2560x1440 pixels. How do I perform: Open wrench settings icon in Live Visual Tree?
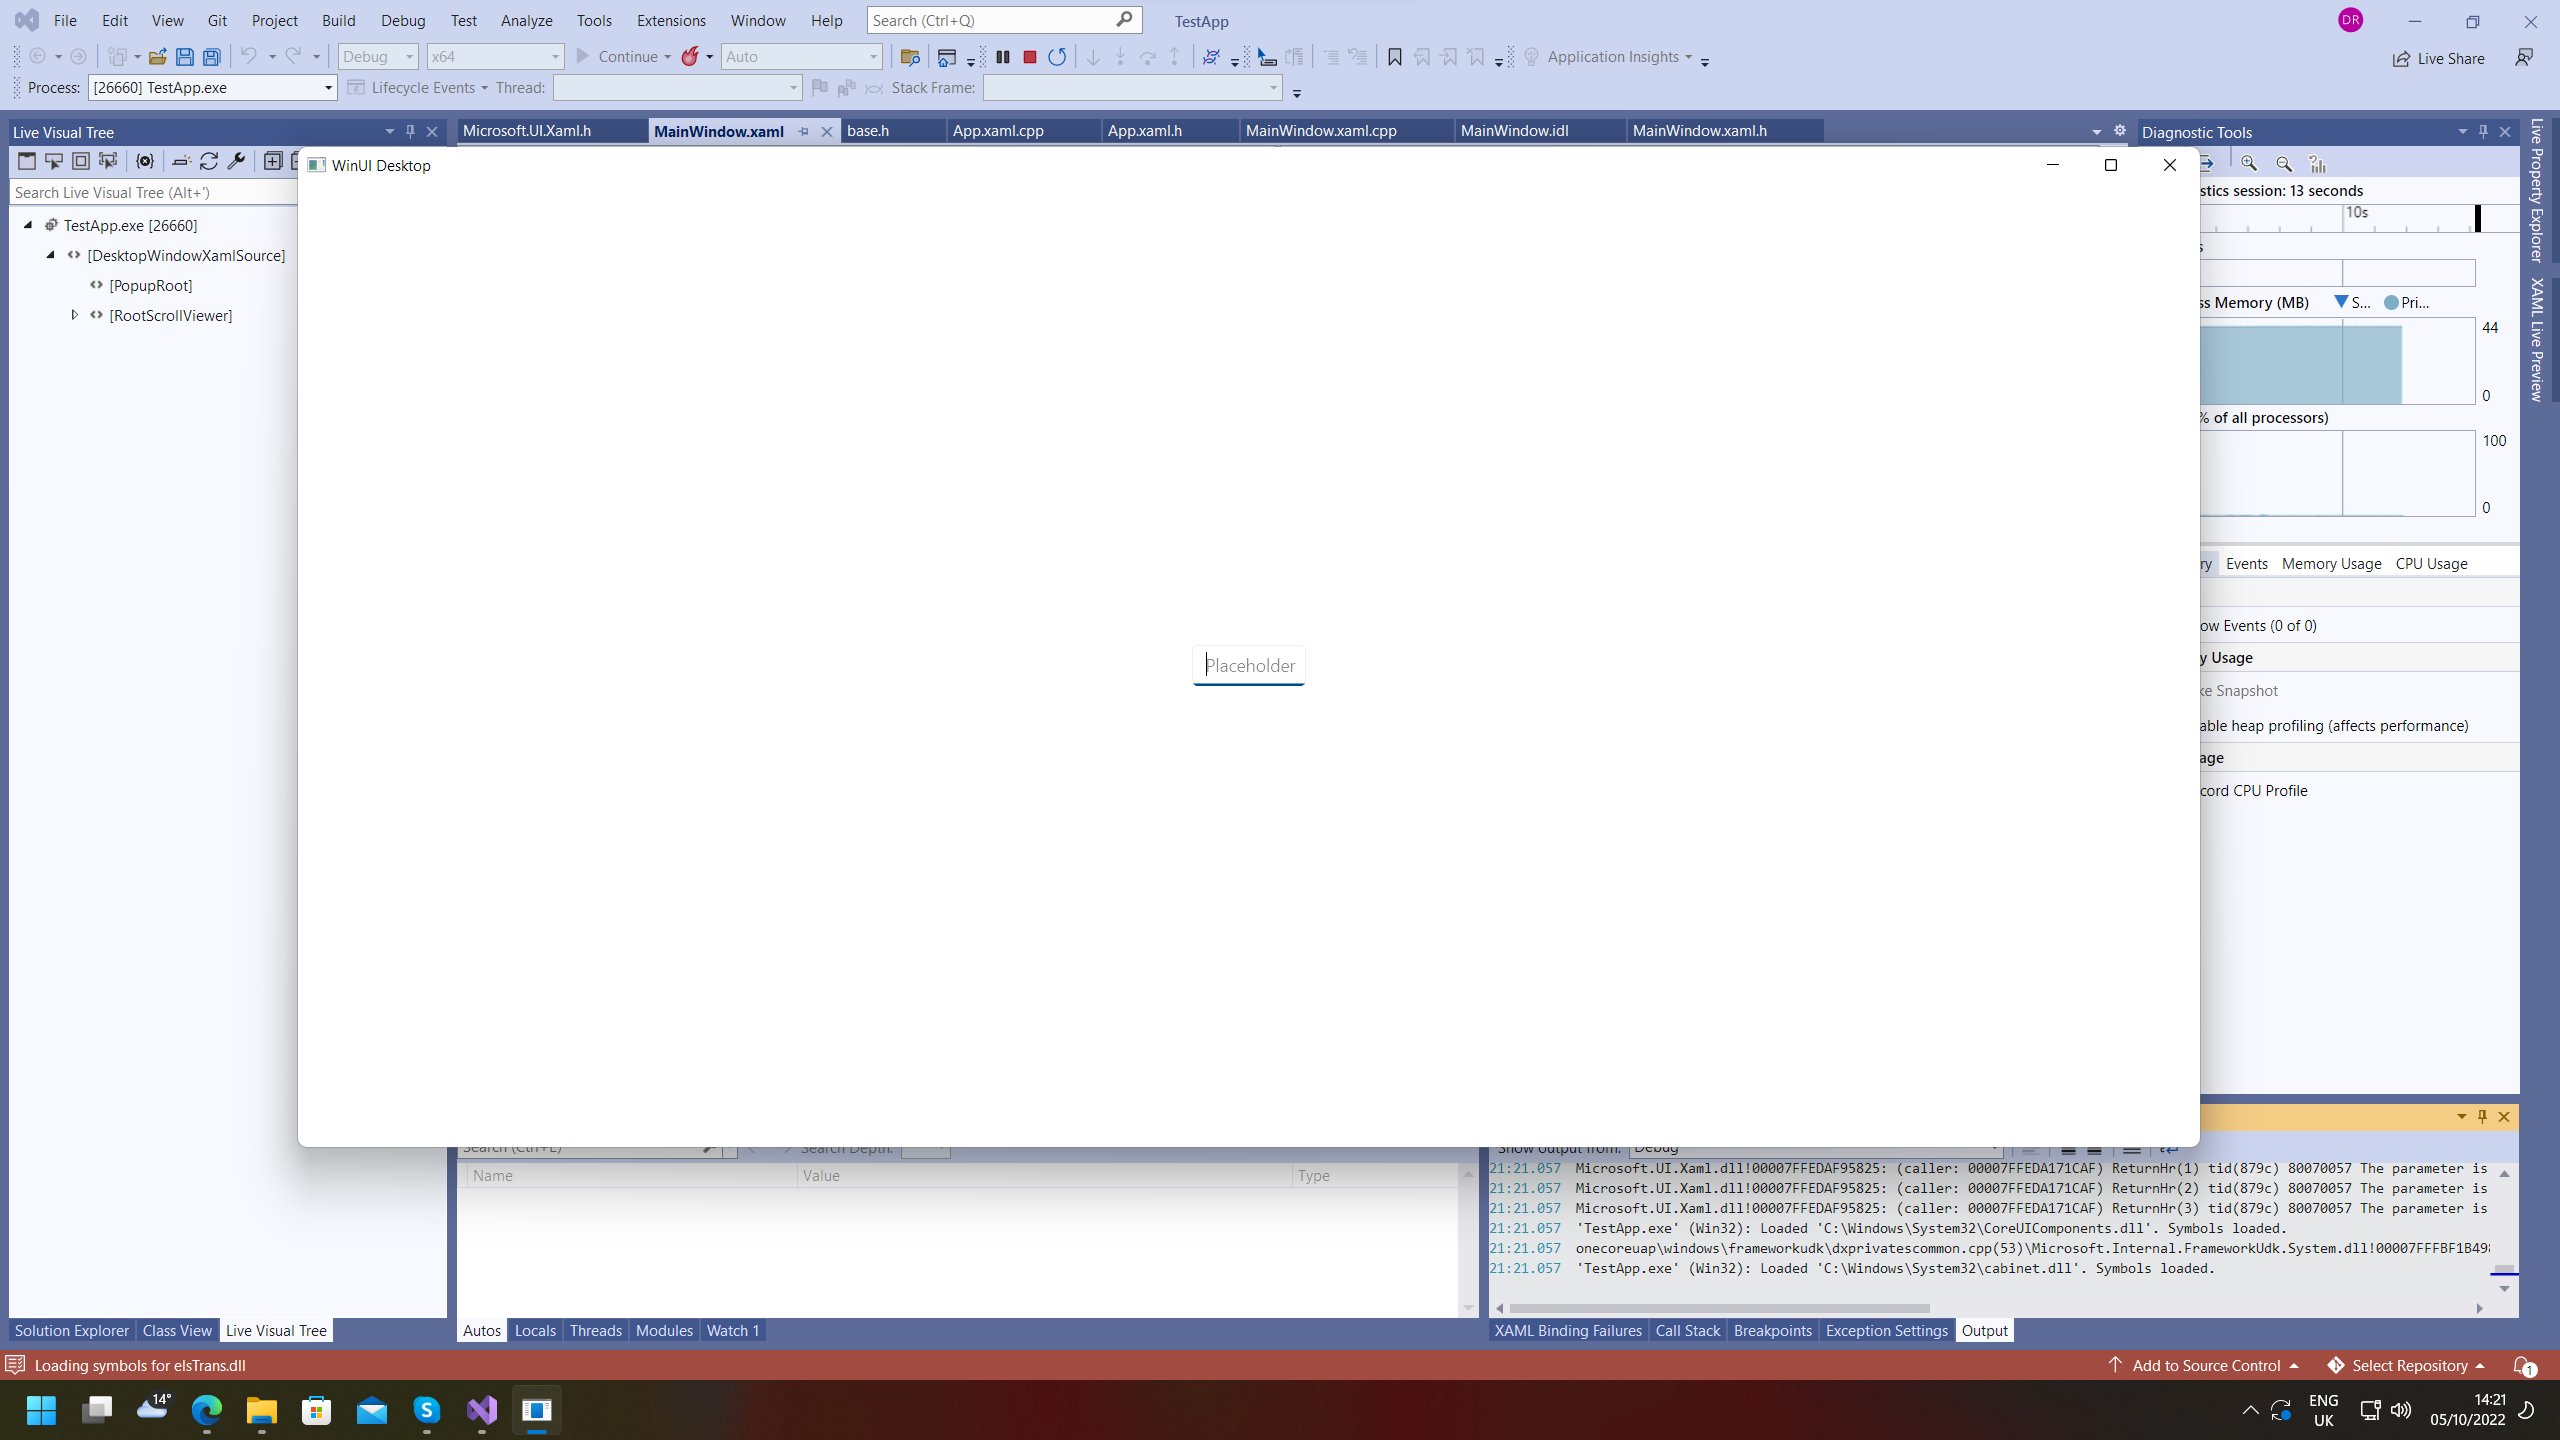(x=237, y=161)
